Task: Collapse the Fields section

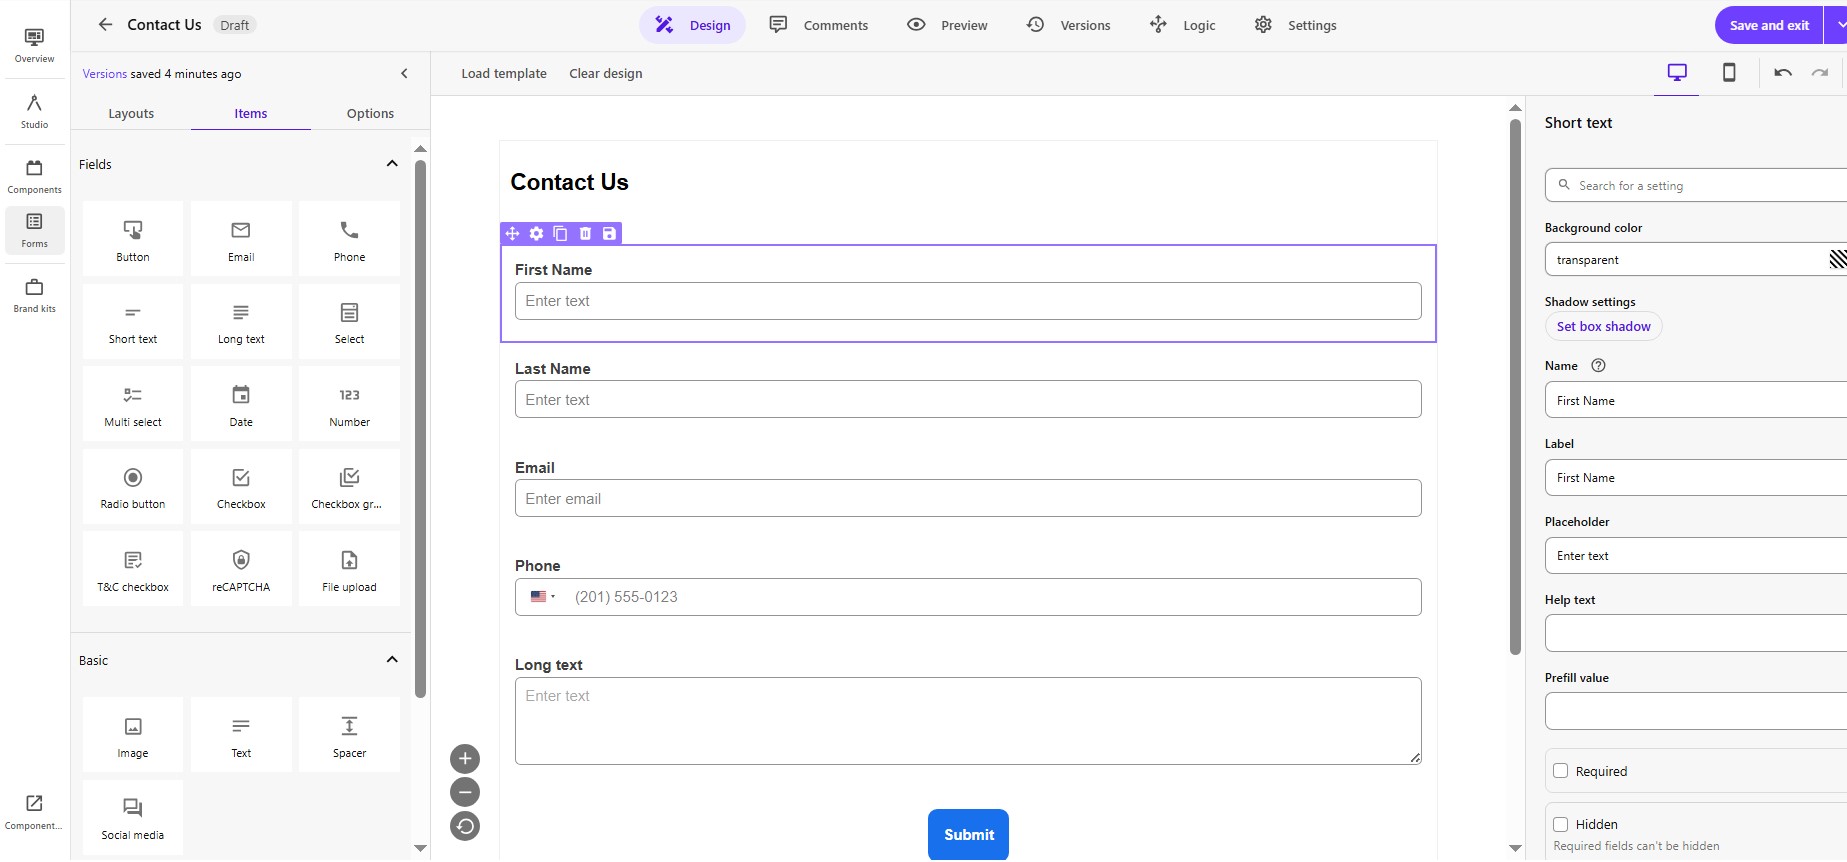Action: click(392, 164)
